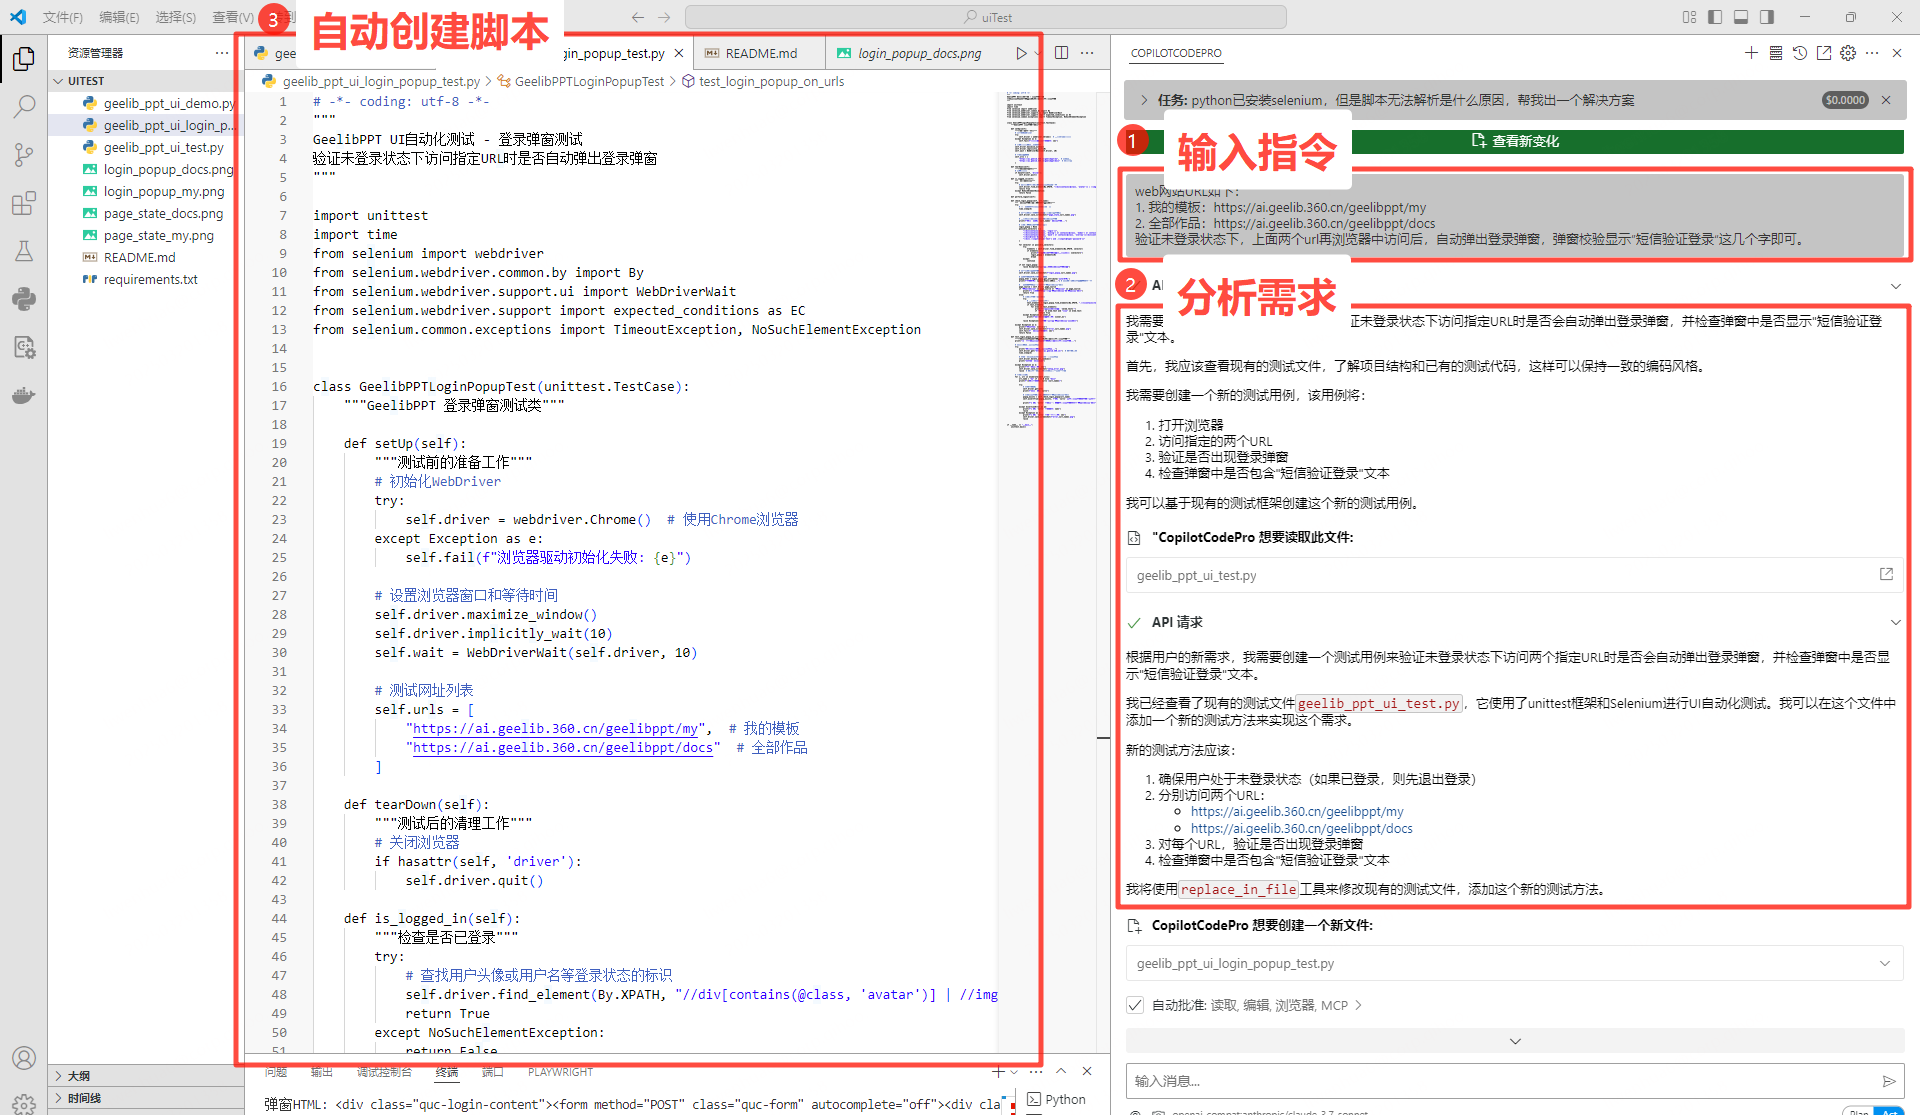
Task: Toggle primary sidebar layout button
Action: pos(1715,17)
